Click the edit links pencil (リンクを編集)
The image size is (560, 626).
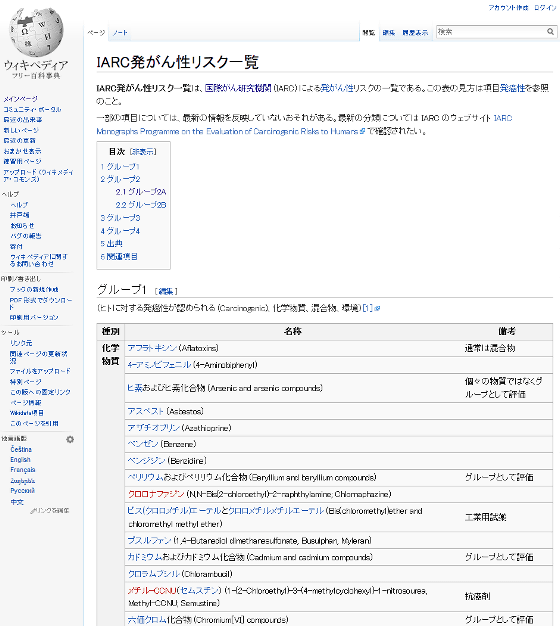49,510
